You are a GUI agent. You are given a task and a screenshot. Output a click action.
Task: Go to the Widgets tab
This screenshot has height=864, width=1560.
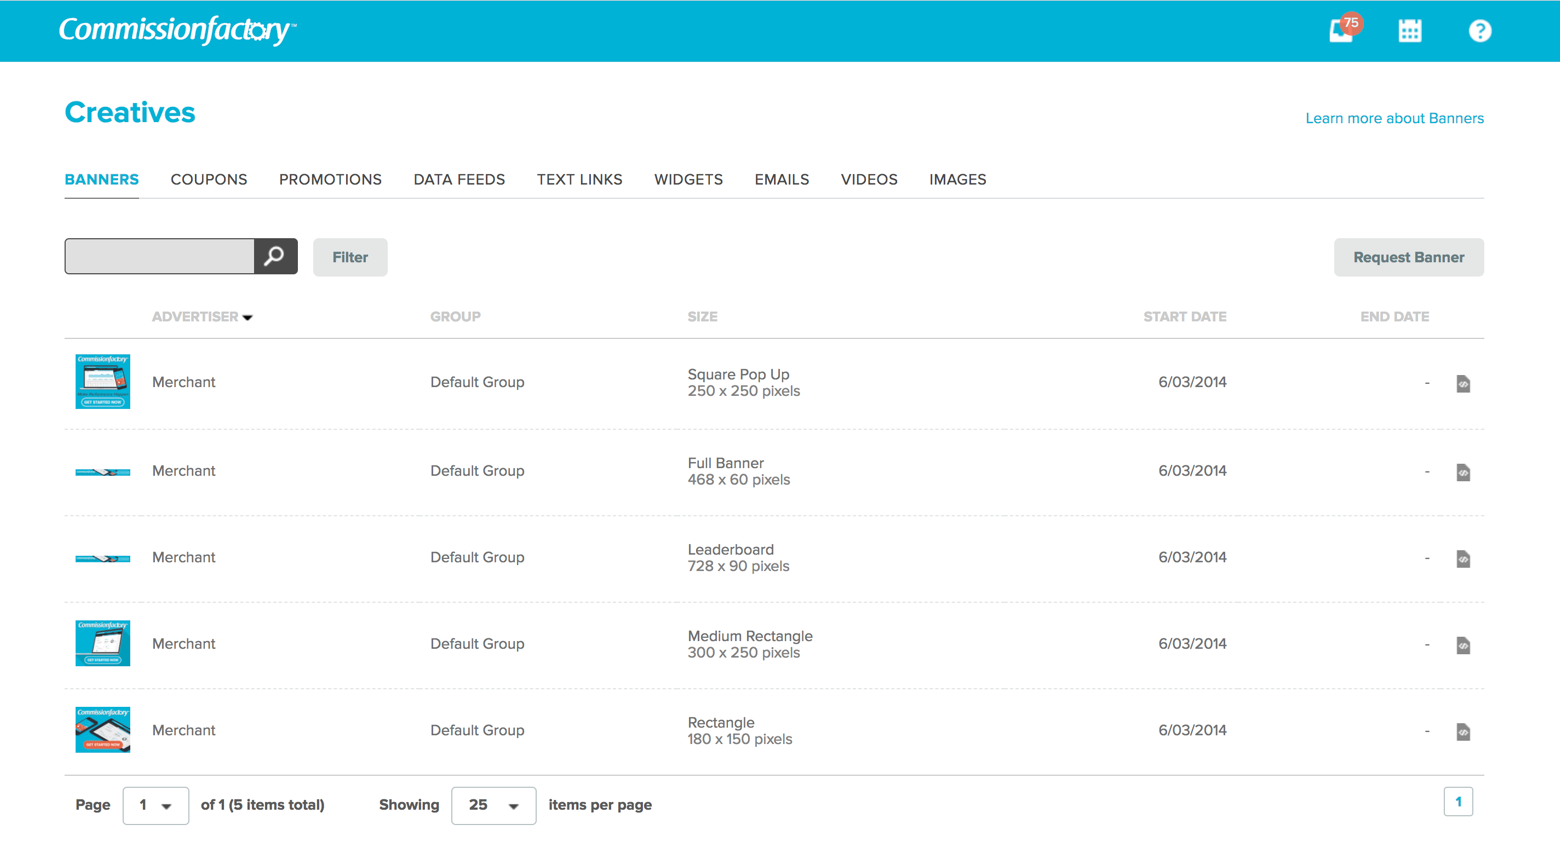(x=688, y=180)
